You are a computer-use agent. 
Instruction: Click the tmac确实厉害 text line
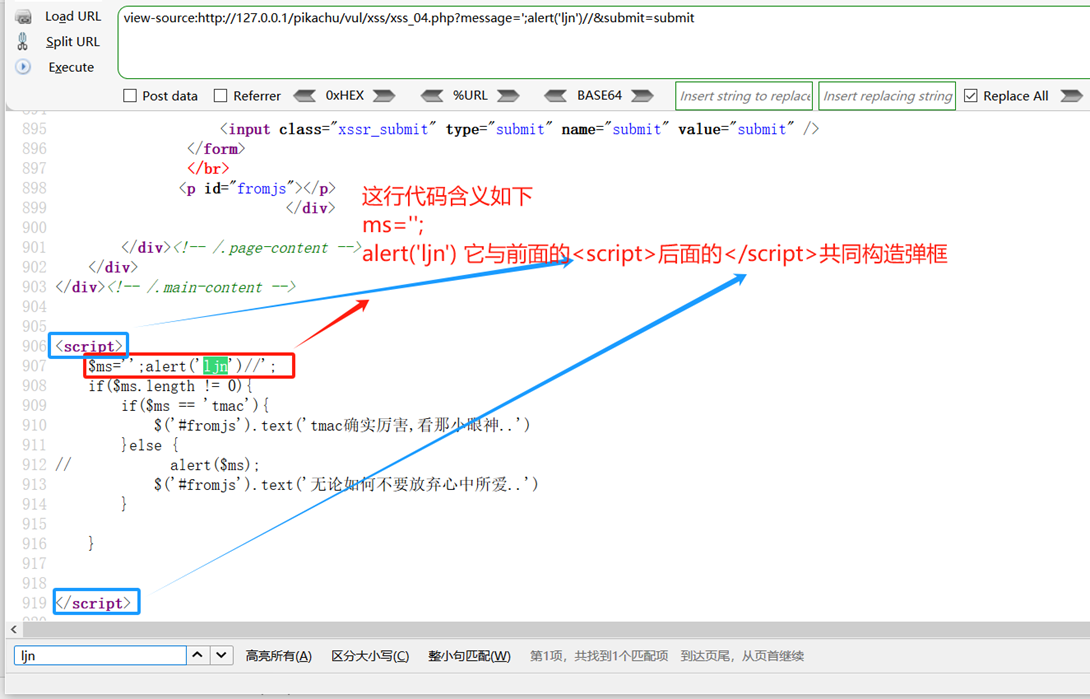(x=342, y=425)
